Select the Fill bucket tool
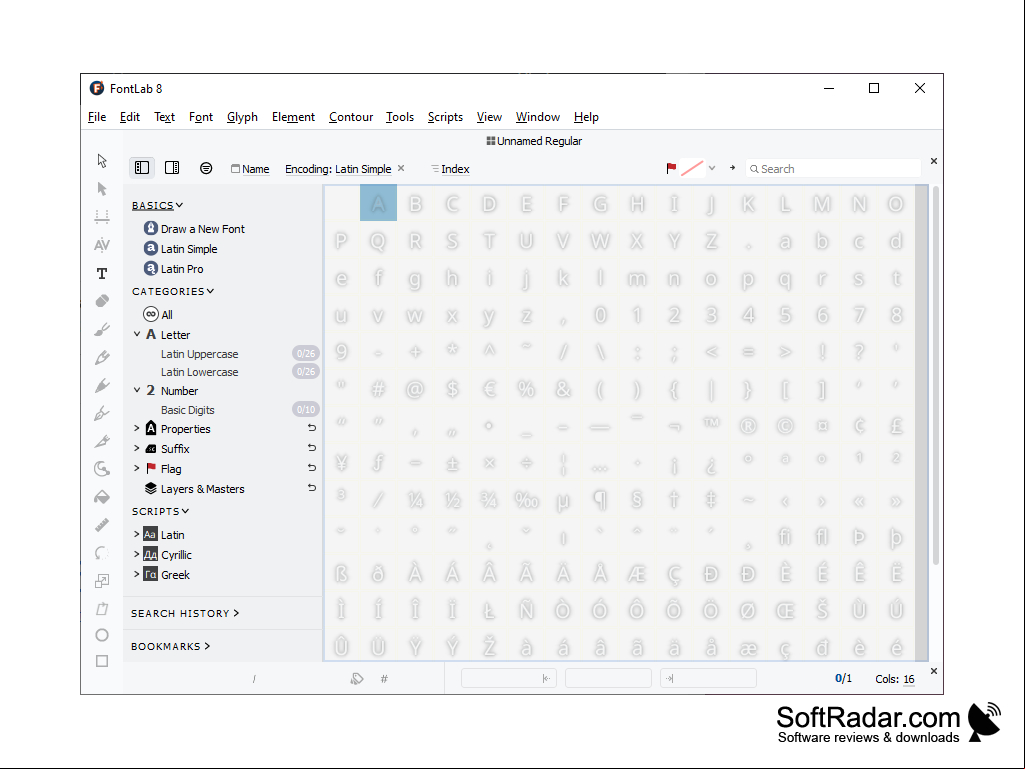The image size is (1025, 769). [102, 497]
